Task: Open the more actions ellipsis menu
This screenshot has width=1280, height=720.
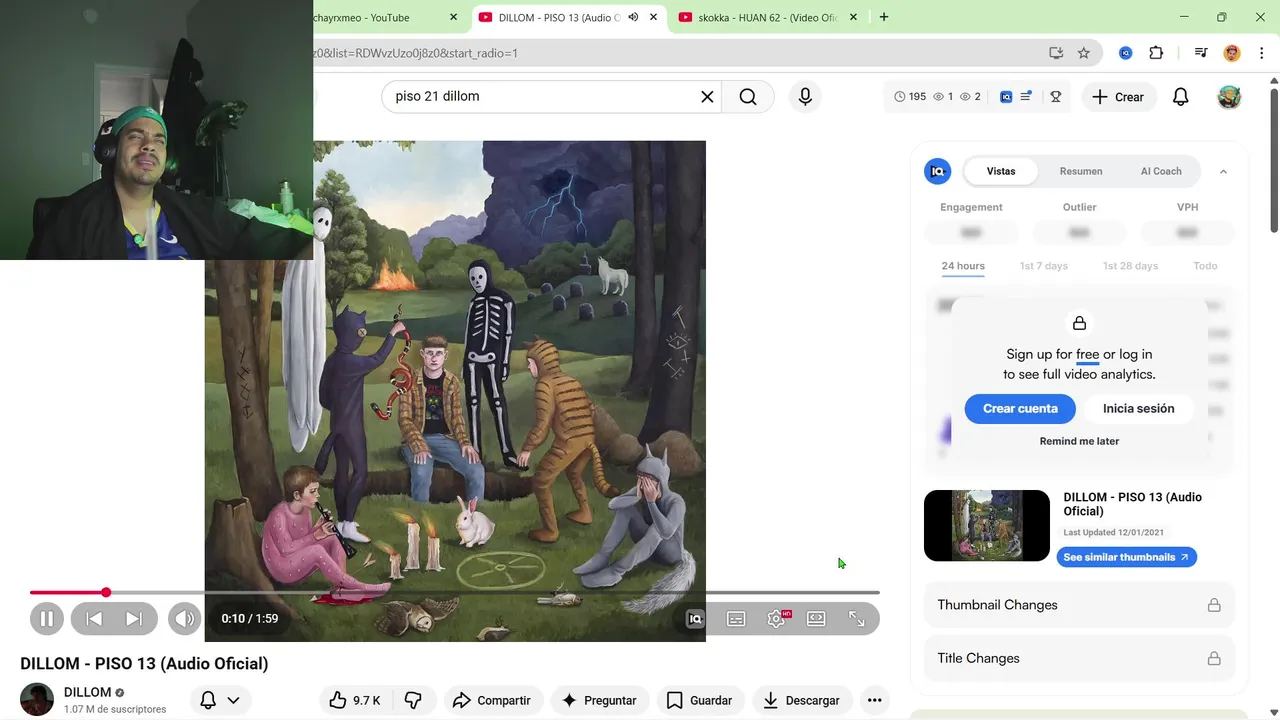Action: coord(875,700)
